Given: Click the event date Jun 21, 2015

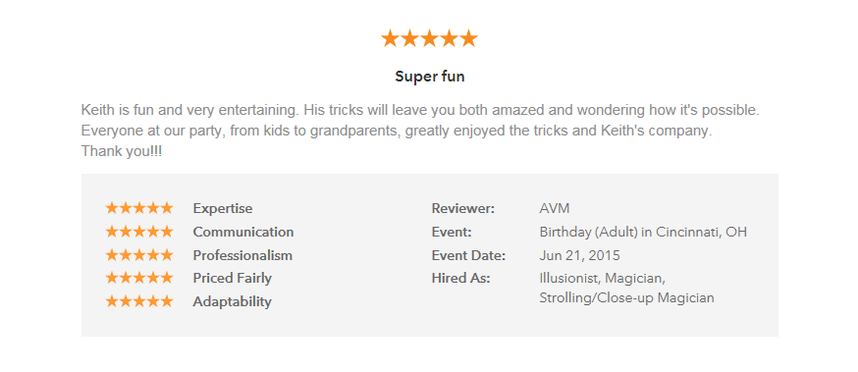Looking at the screenshot, I should tap(579, 255).
